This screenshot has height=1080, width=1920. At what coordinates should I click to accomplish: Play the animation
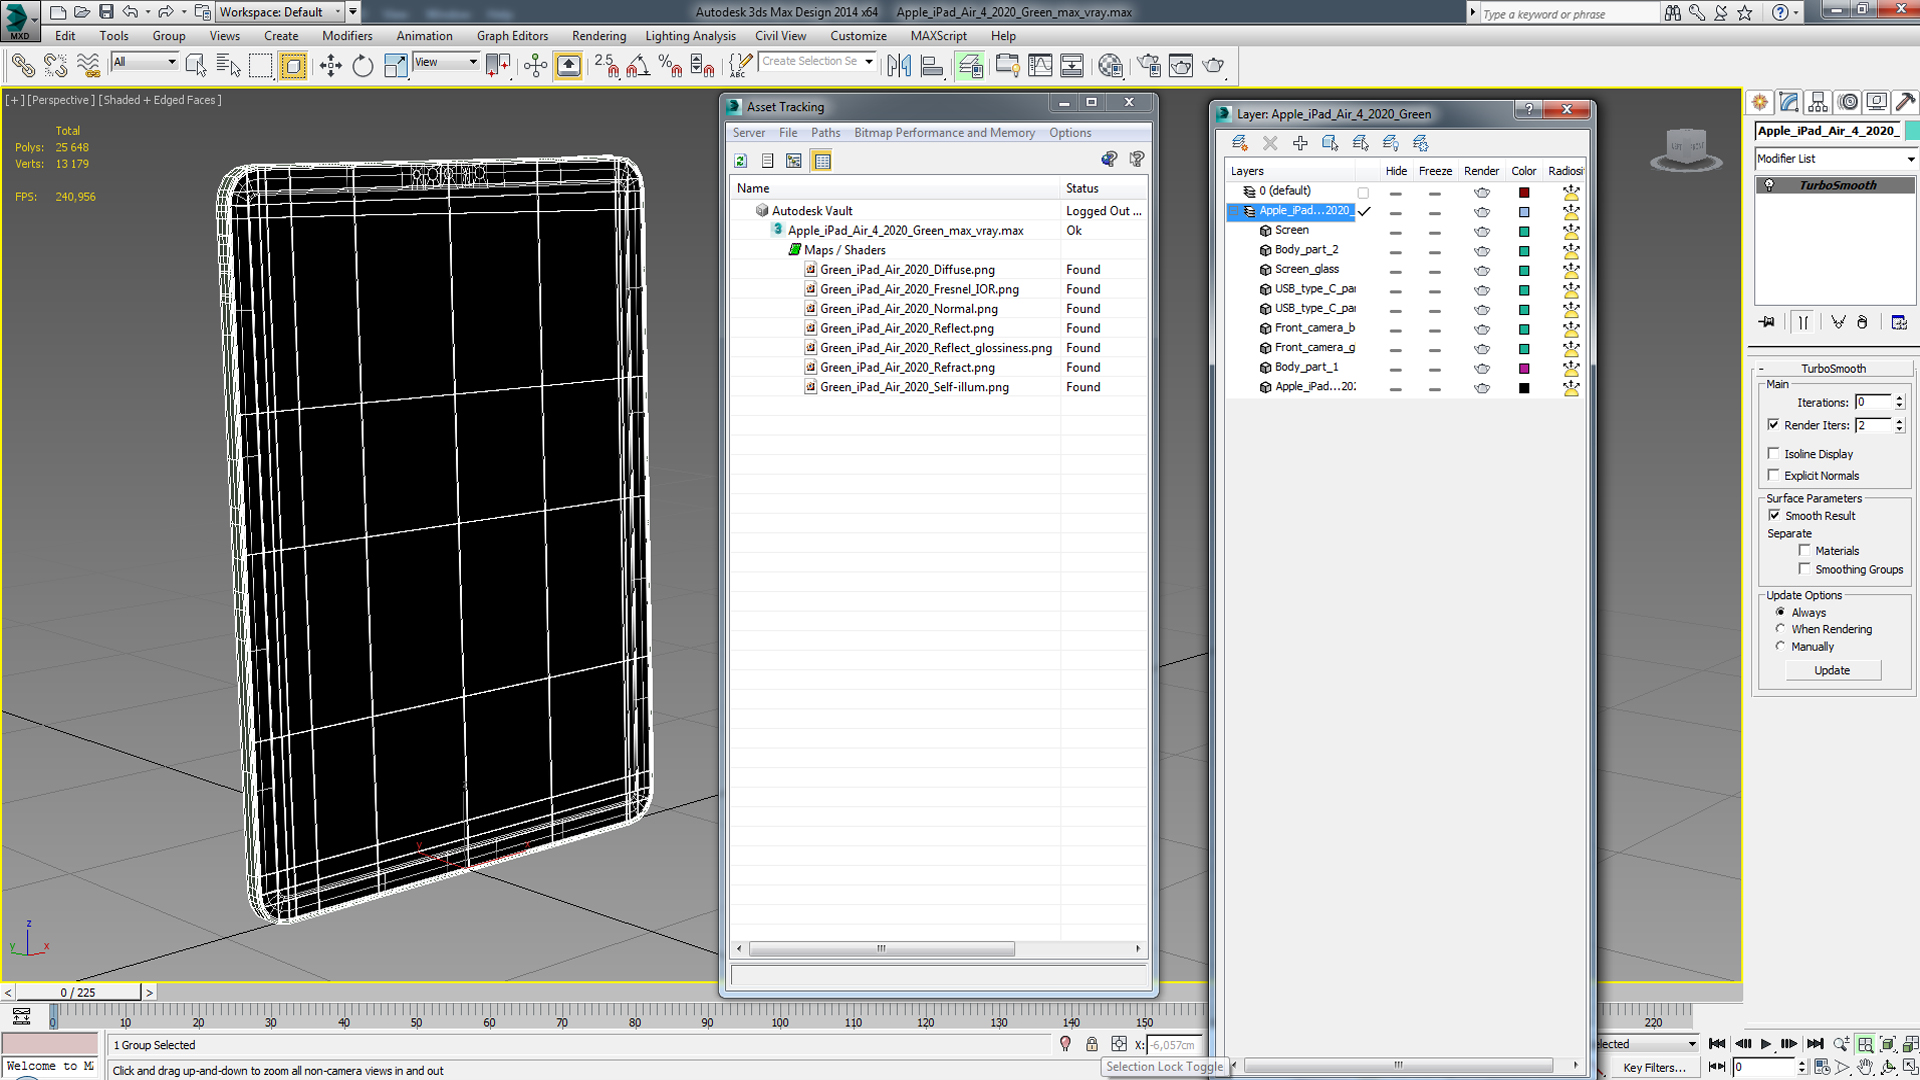[1766, 1044]
